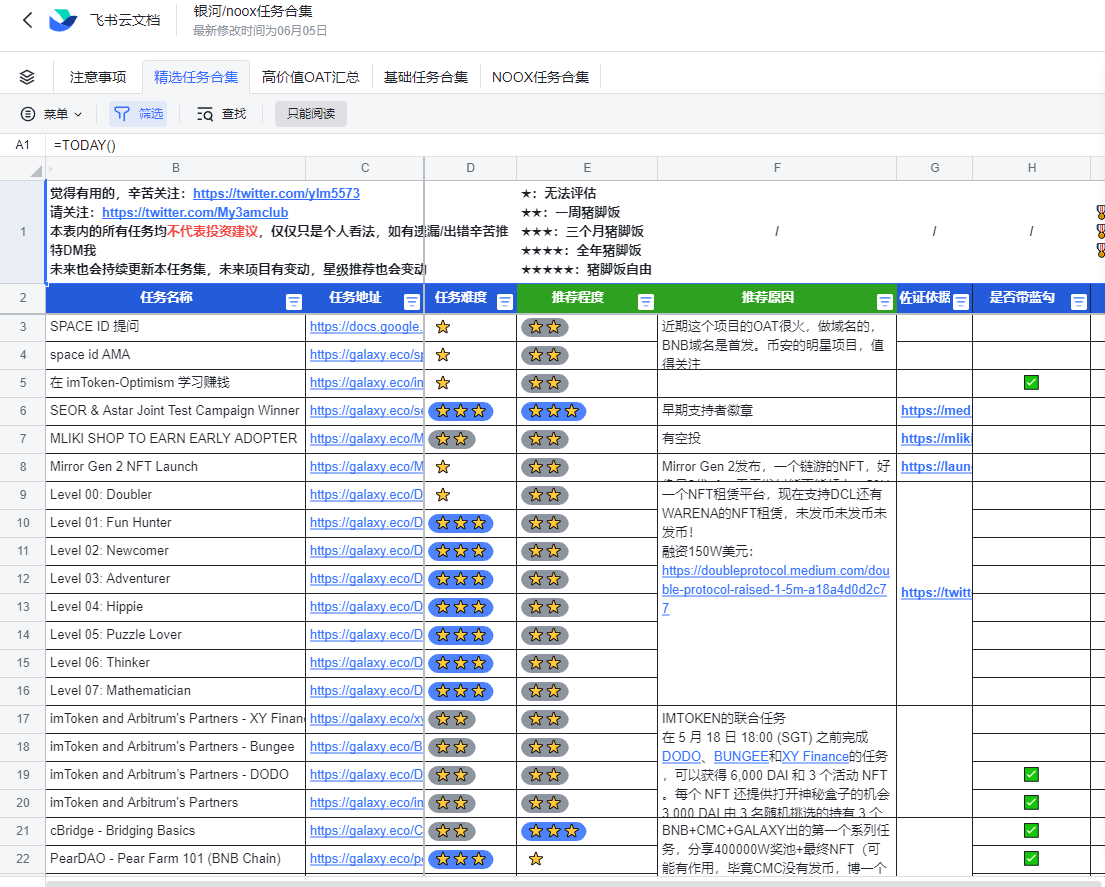The image size is (1105, 887).
Task: Click cell Level 07: Mathematician
Action: click(x=175, y=690)
